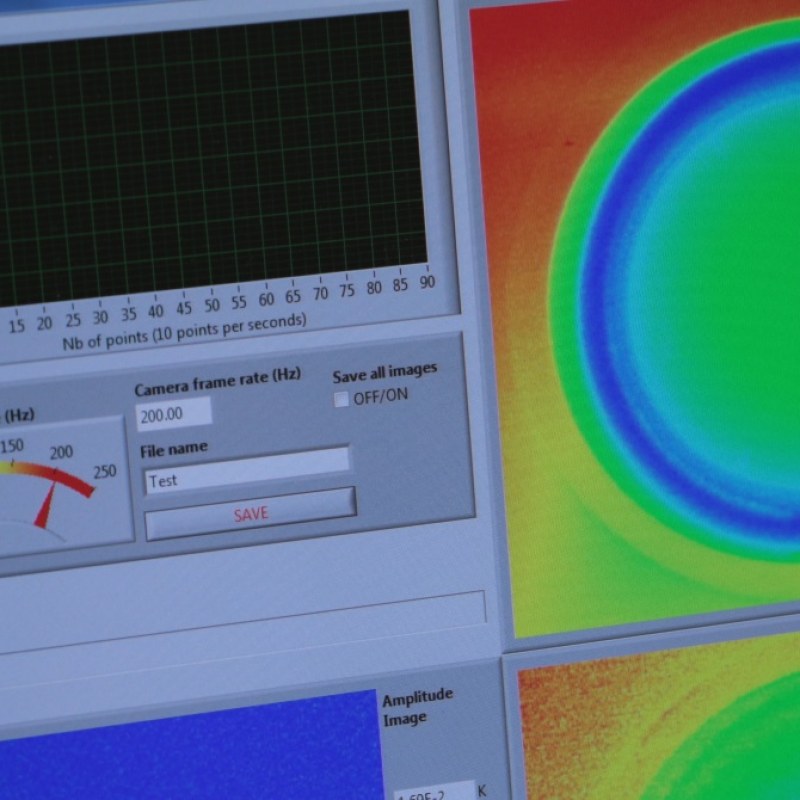Click the 50 tick on the chart axis

point(212,305)
